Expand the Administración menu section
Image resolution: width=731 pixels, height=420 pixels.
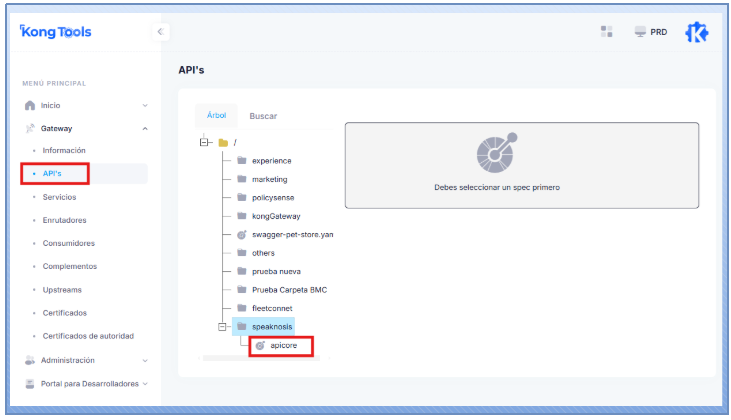point(145,360)
